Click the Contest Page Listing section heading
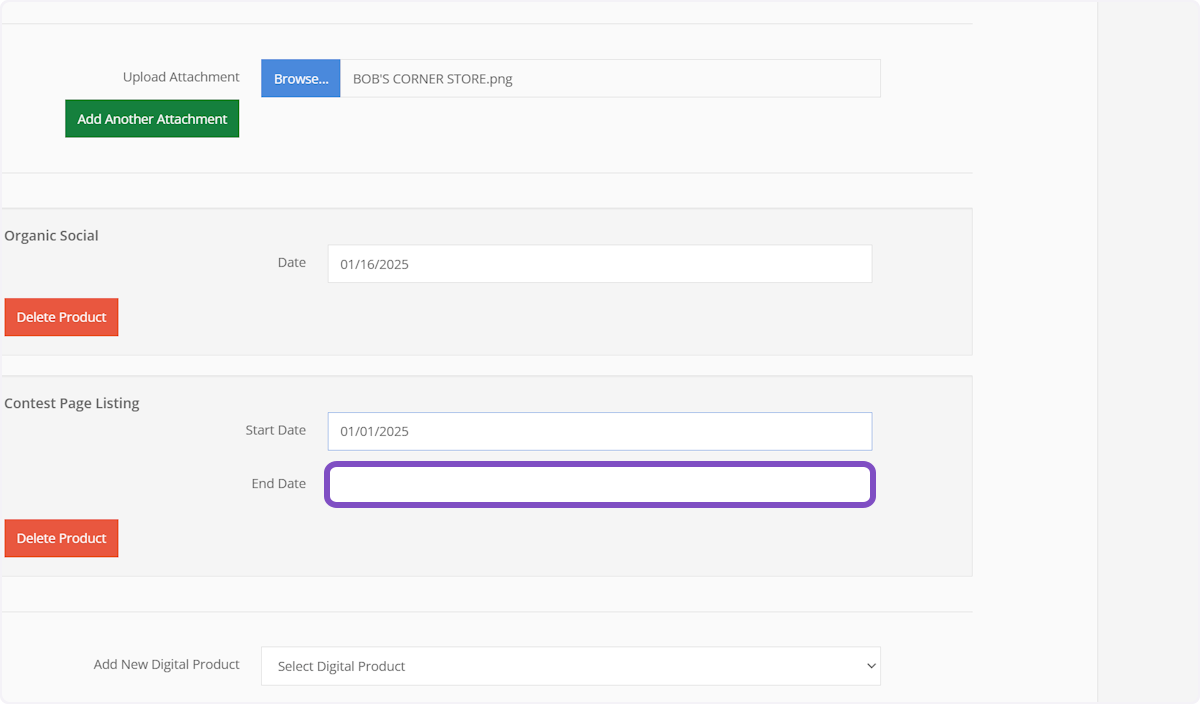The width and height of the screenshot is (1200, 704). tap(72, 404)
